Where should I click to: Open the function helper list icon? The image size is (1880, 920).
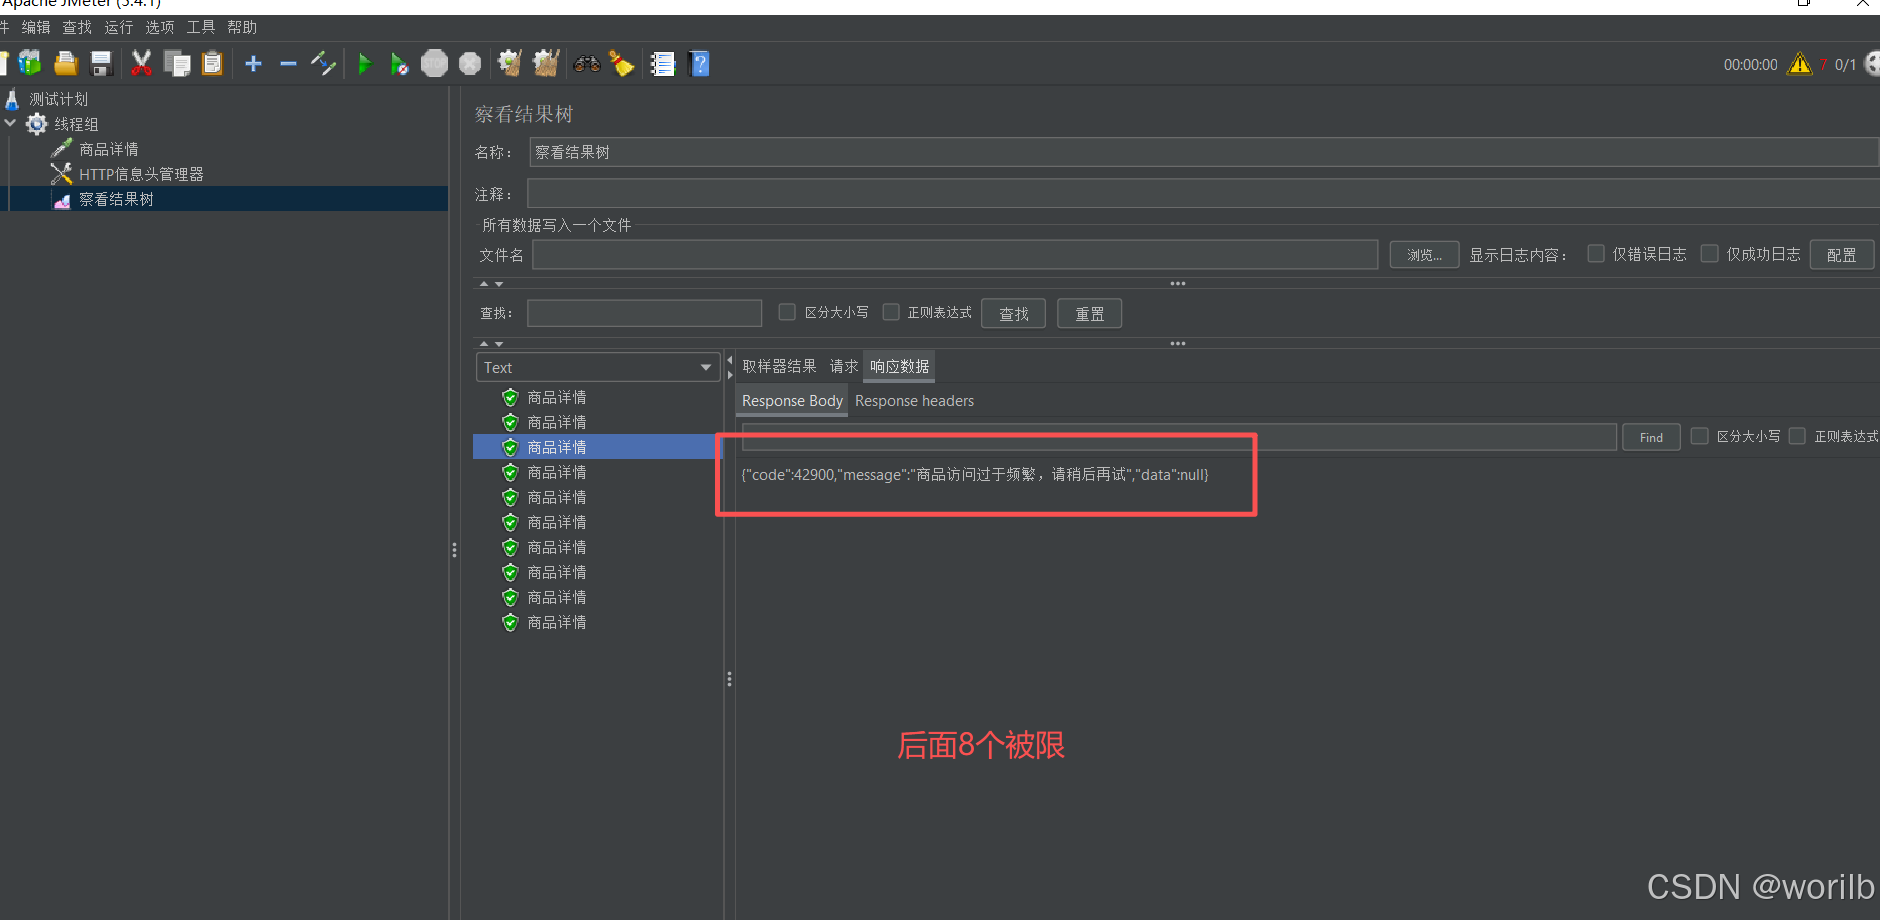point(663,64)
